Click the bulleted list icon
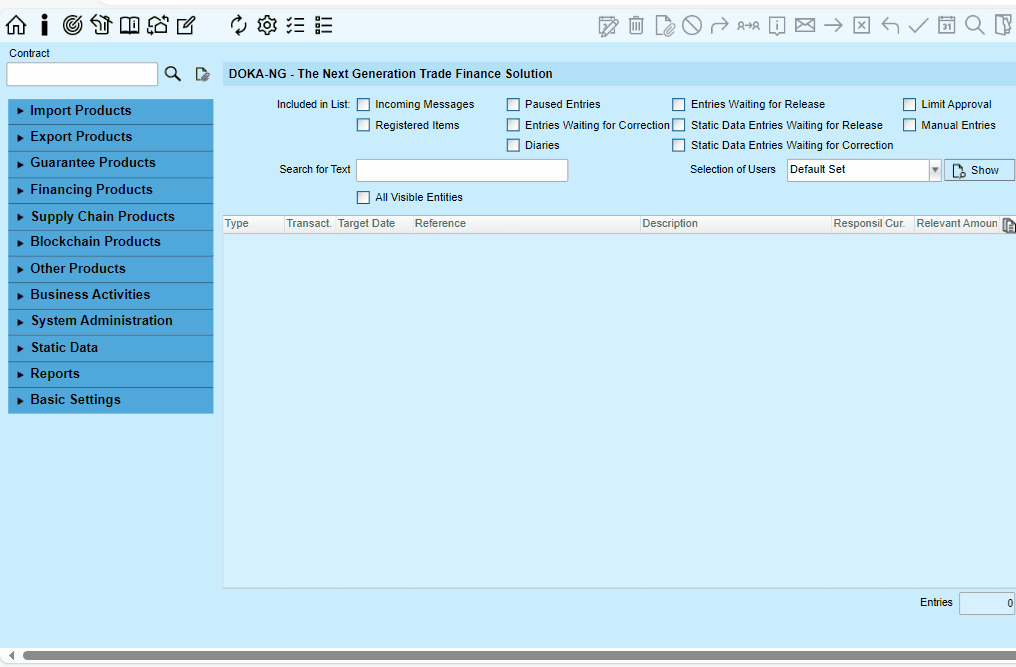The width and height of the screenshot is (1016, 667). 323,25
